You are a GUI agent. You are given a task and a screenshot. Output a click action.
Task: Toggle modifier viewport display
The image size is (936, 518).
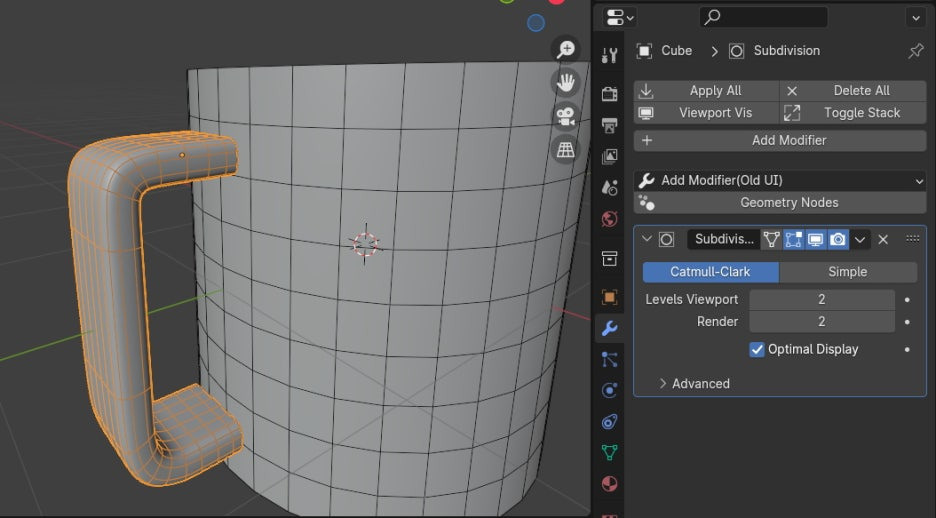815,239
